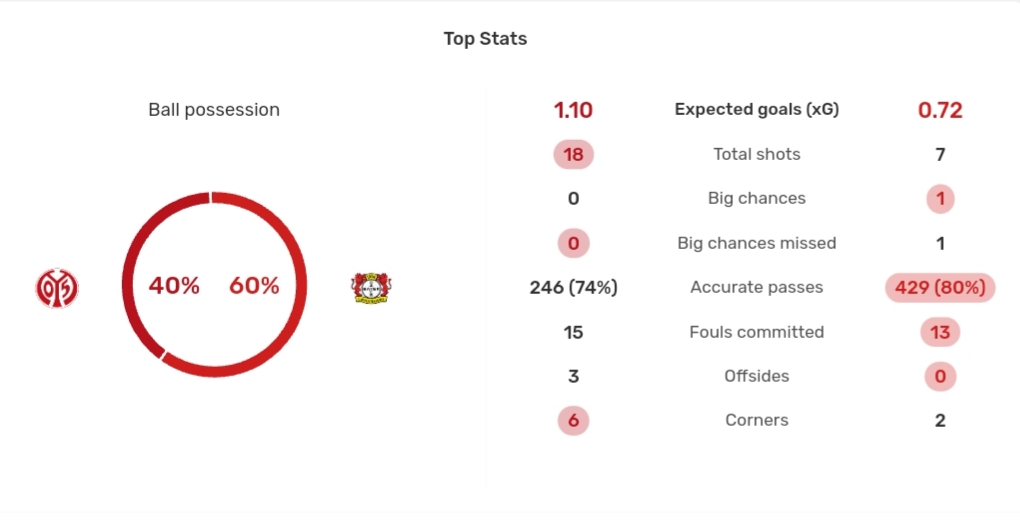Click the highlighted 18 total shots badge
This screenshot has height=521, width=1020.
tap(573, 154)
